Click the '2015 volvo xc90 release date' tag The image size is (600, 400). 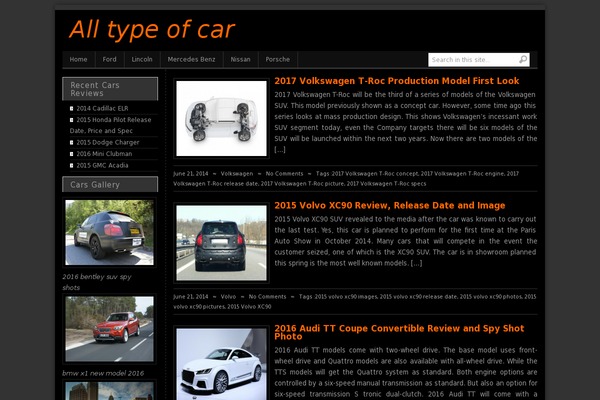(x=418, y=297)
